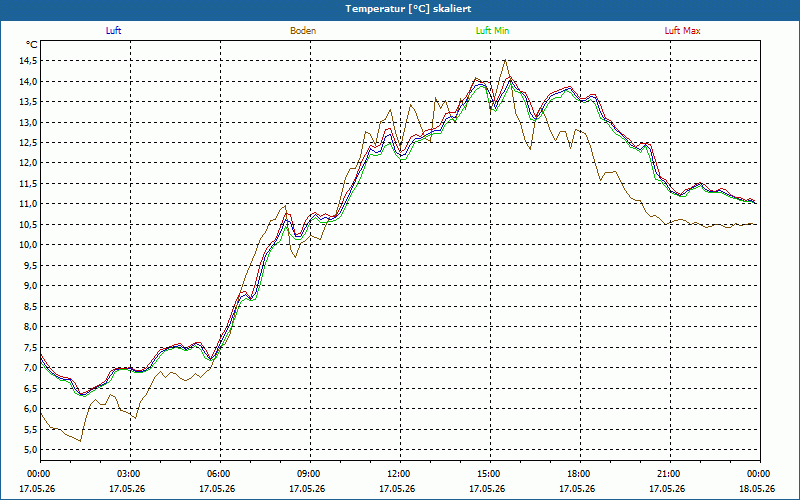Viewport: 800px width, 500px height.
Task: Click the title 'Temperatur [°C] skaliert'
Action: [x=408, y=9]
